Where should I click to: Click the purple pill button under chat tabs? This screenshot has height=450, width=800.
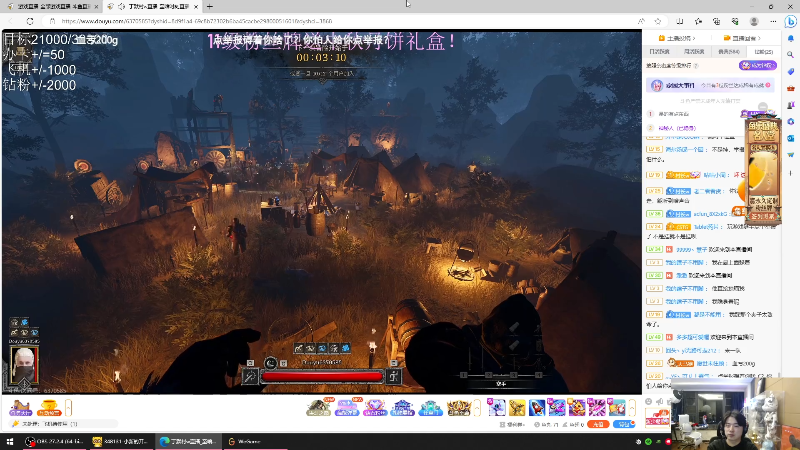[x=758, y=65]
